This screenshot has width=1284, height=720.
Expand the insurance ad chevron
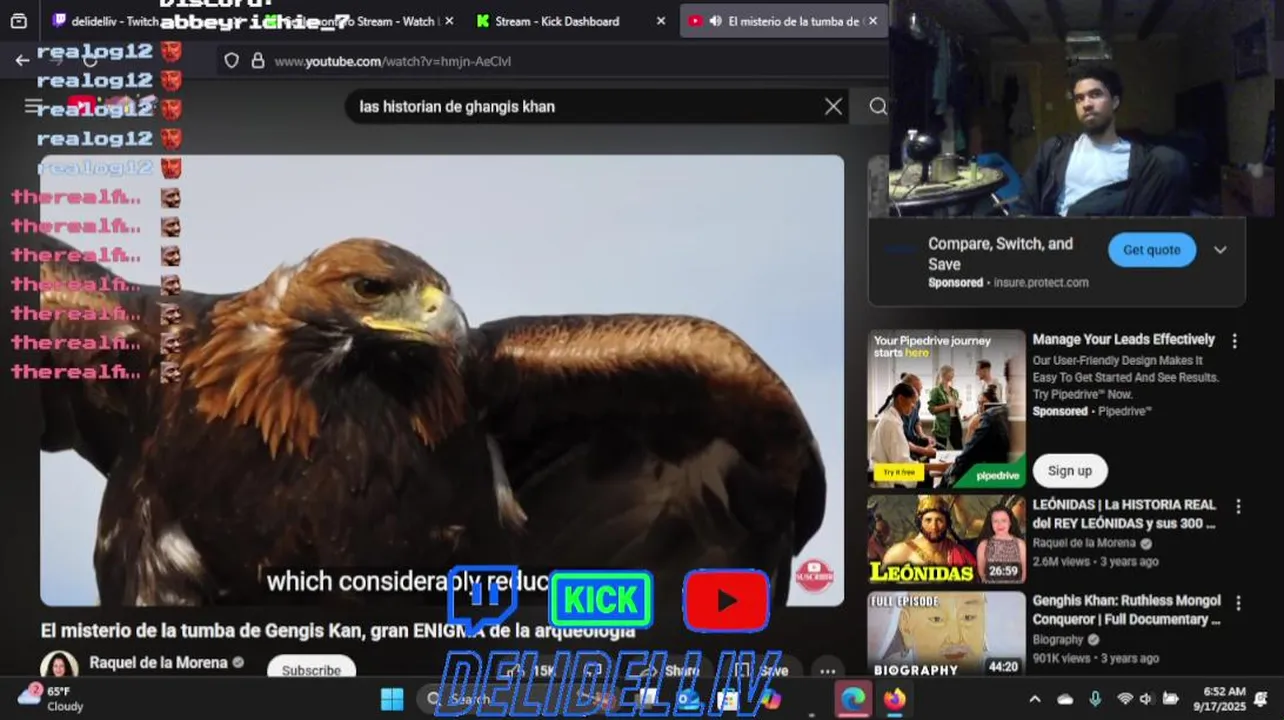click(x=1219, y=250)
